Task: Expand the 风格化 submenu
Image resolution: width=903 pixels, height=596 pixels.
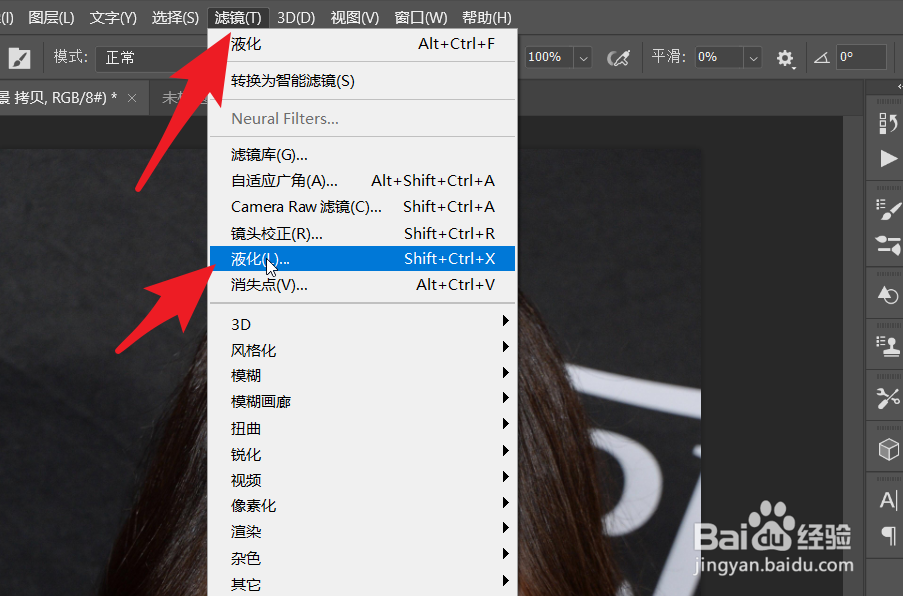Action: click(362, 350)
